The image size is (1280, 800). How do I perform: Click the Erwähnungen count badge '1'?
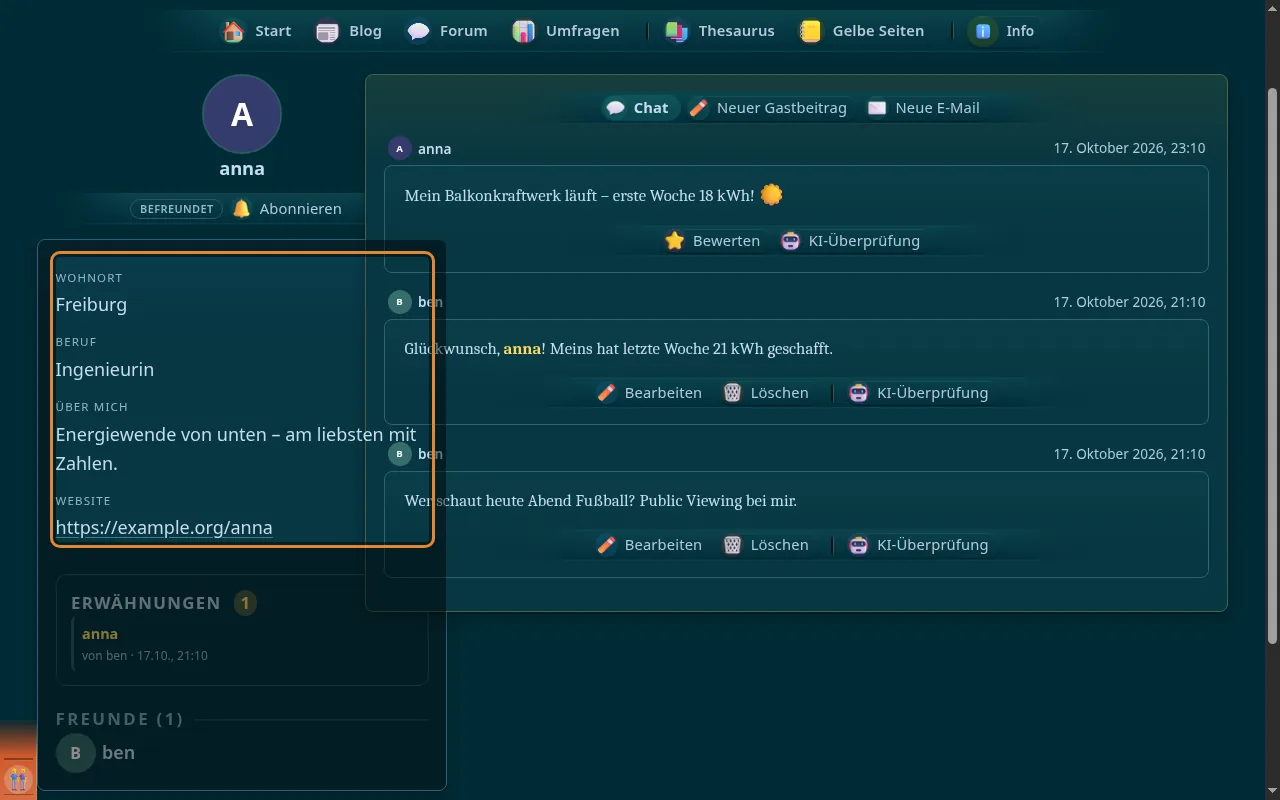[x=245, y=603]
